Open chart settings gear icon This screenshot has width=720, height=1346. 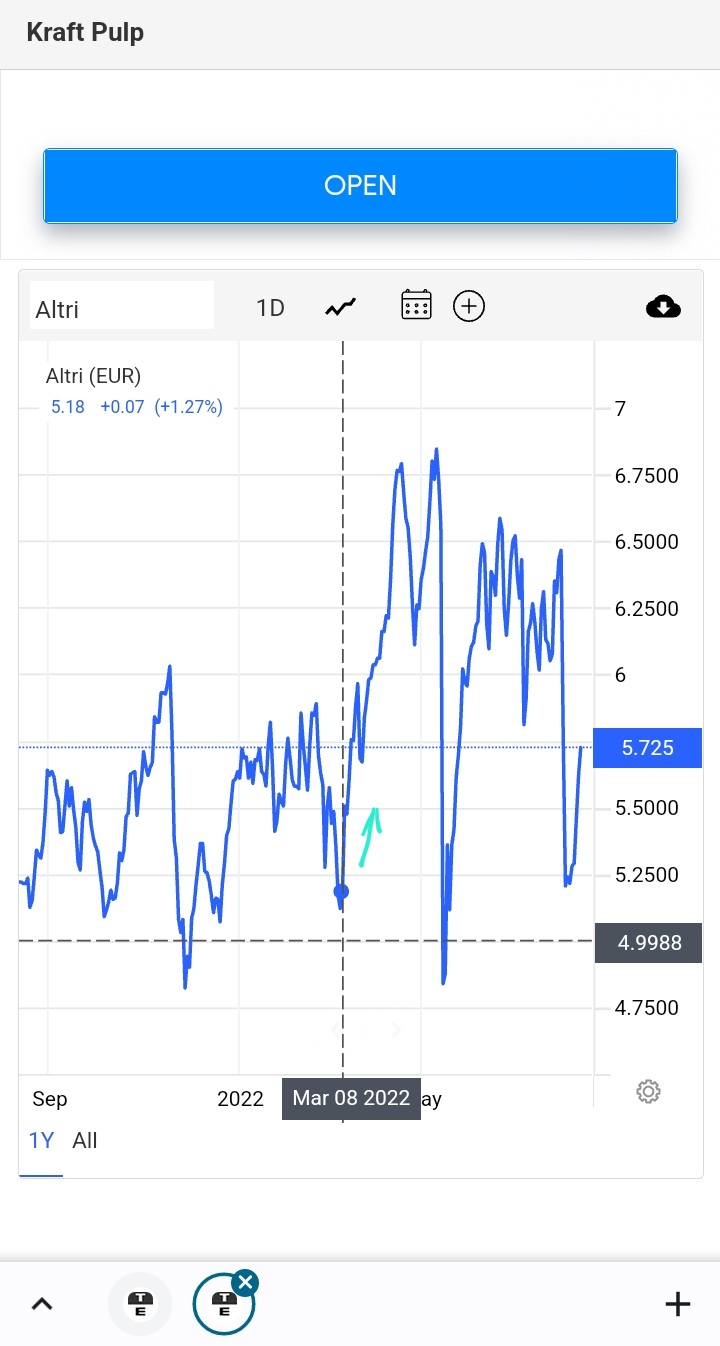[x=648, y=1091]
